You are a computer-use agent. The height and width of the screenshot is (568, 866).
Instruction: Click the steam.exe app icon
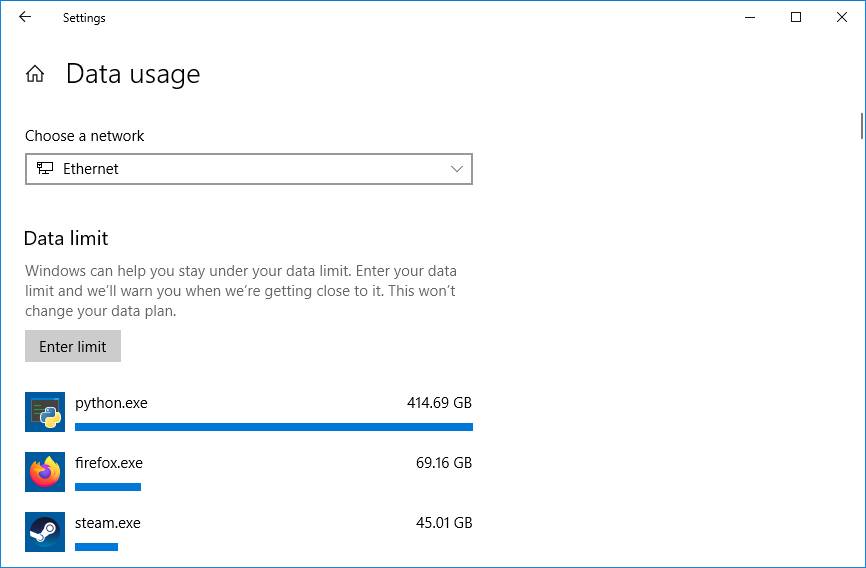tap(45, 532)
